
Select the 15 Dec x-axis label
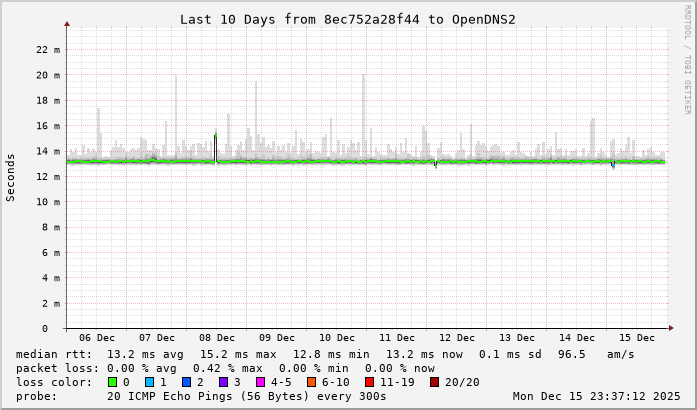click(x=637, y=338)
